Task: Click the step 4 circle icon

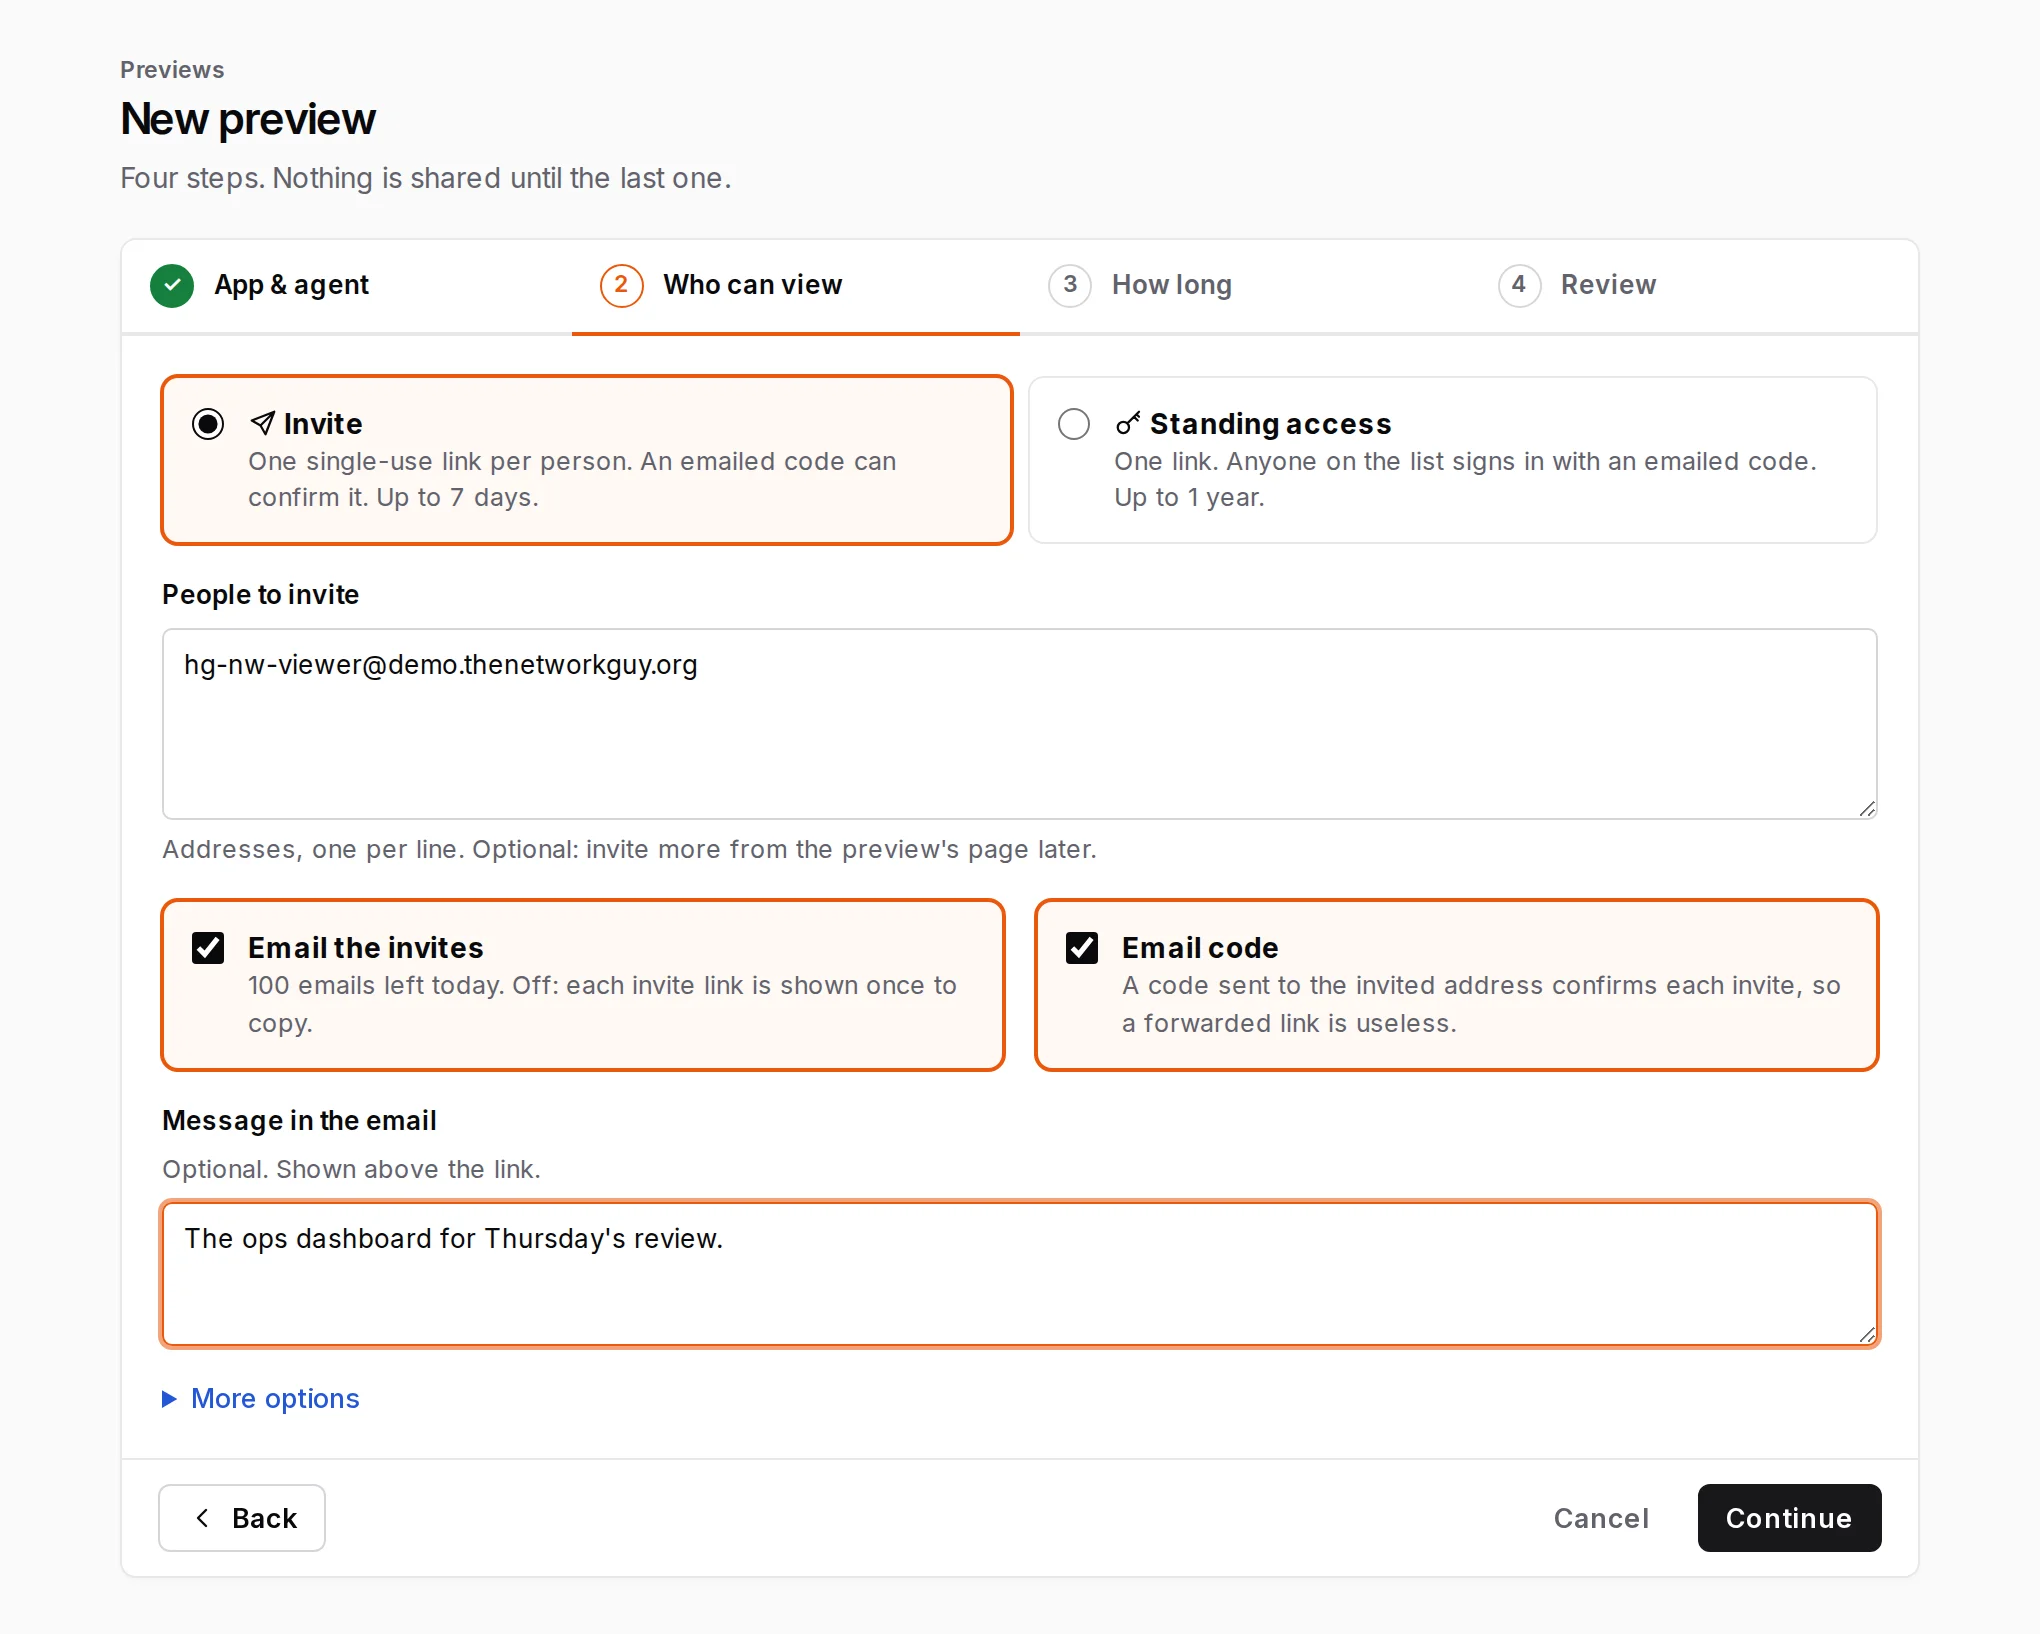Action: coord(1519,286)
